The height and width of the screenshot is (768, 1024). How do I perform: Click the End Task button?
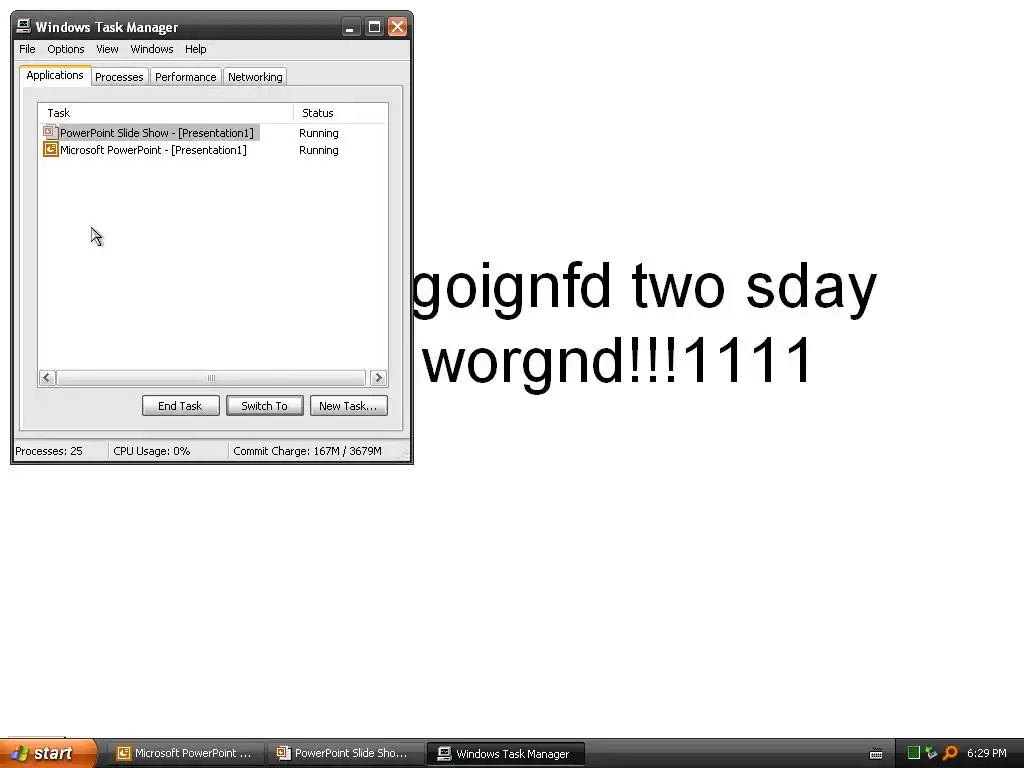(180, 406)
